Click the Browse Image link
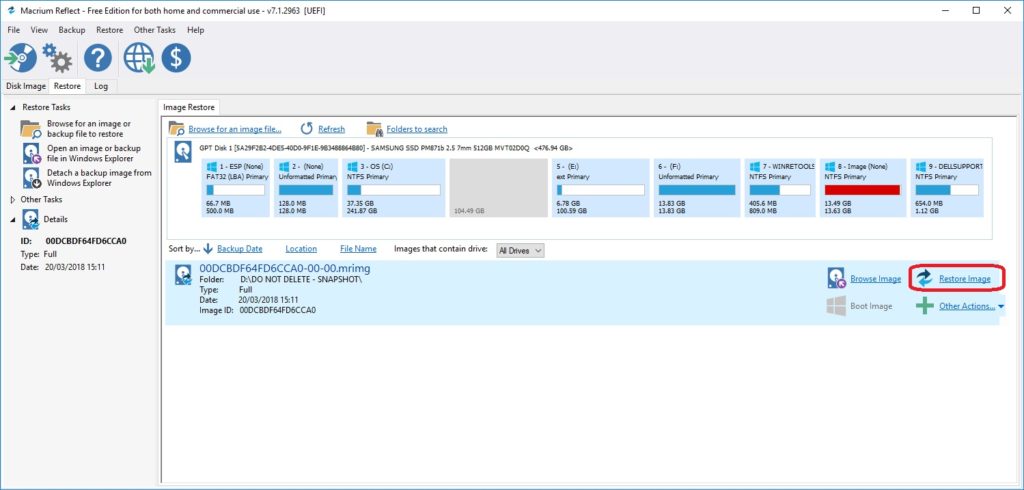This screenshot has height=490, width=1024. (x=876, y=279)
